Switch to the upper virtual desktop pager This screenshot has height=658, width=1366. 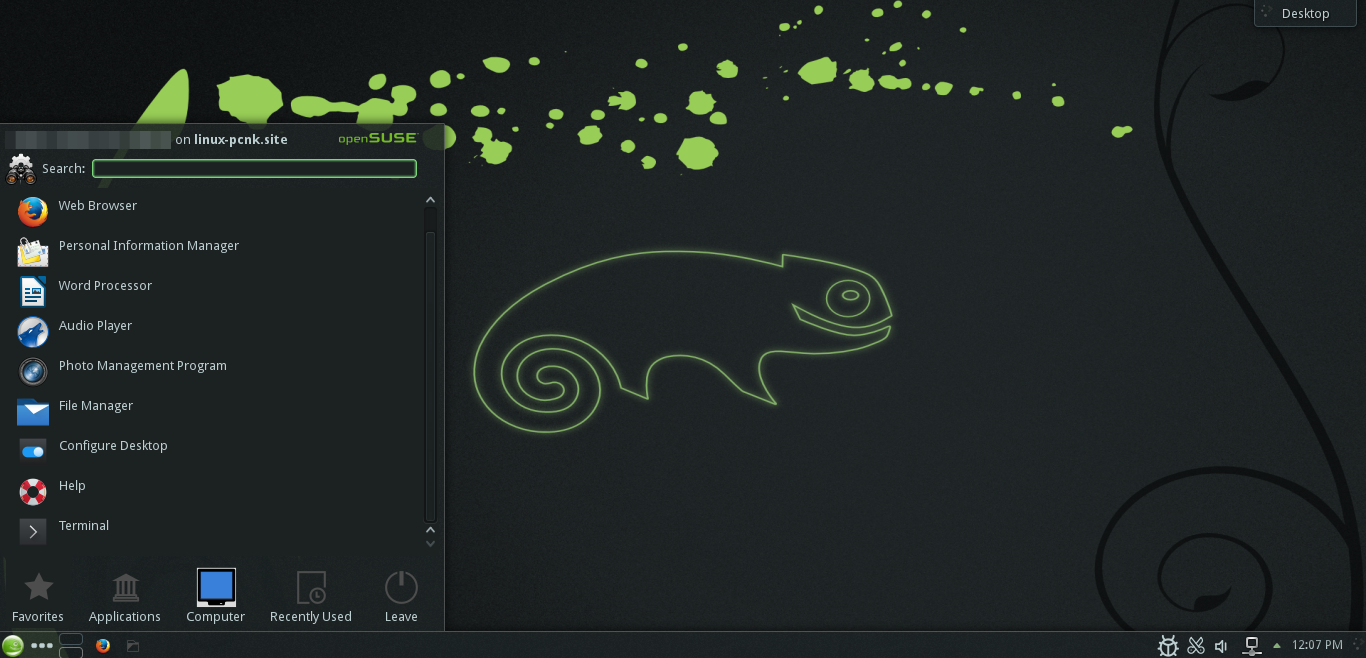(x=71, y=639)
